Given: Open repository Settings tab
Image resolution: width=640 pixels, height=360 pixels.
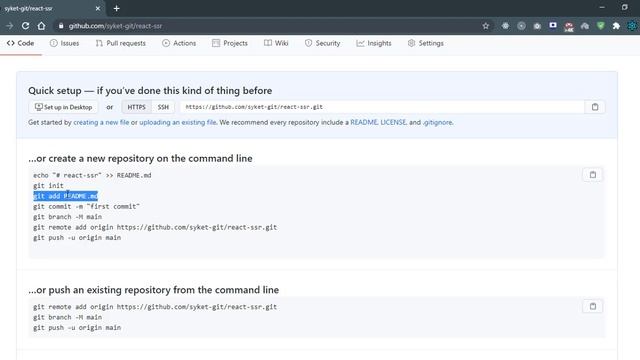Looking at the screenshot, I should (x=426, y=43).
